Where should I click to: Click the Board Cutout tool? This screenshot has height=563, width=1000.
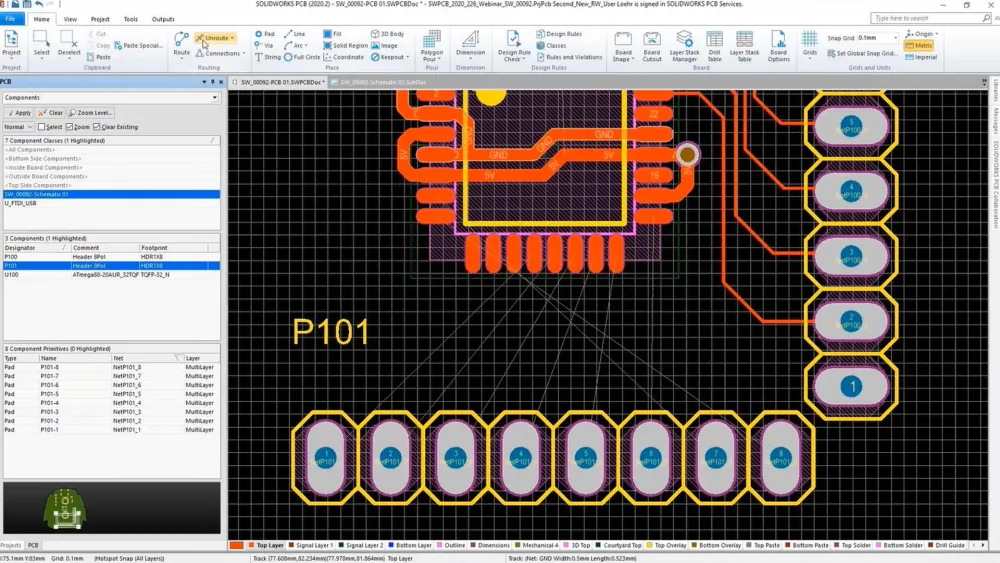[x=652, y=46]
